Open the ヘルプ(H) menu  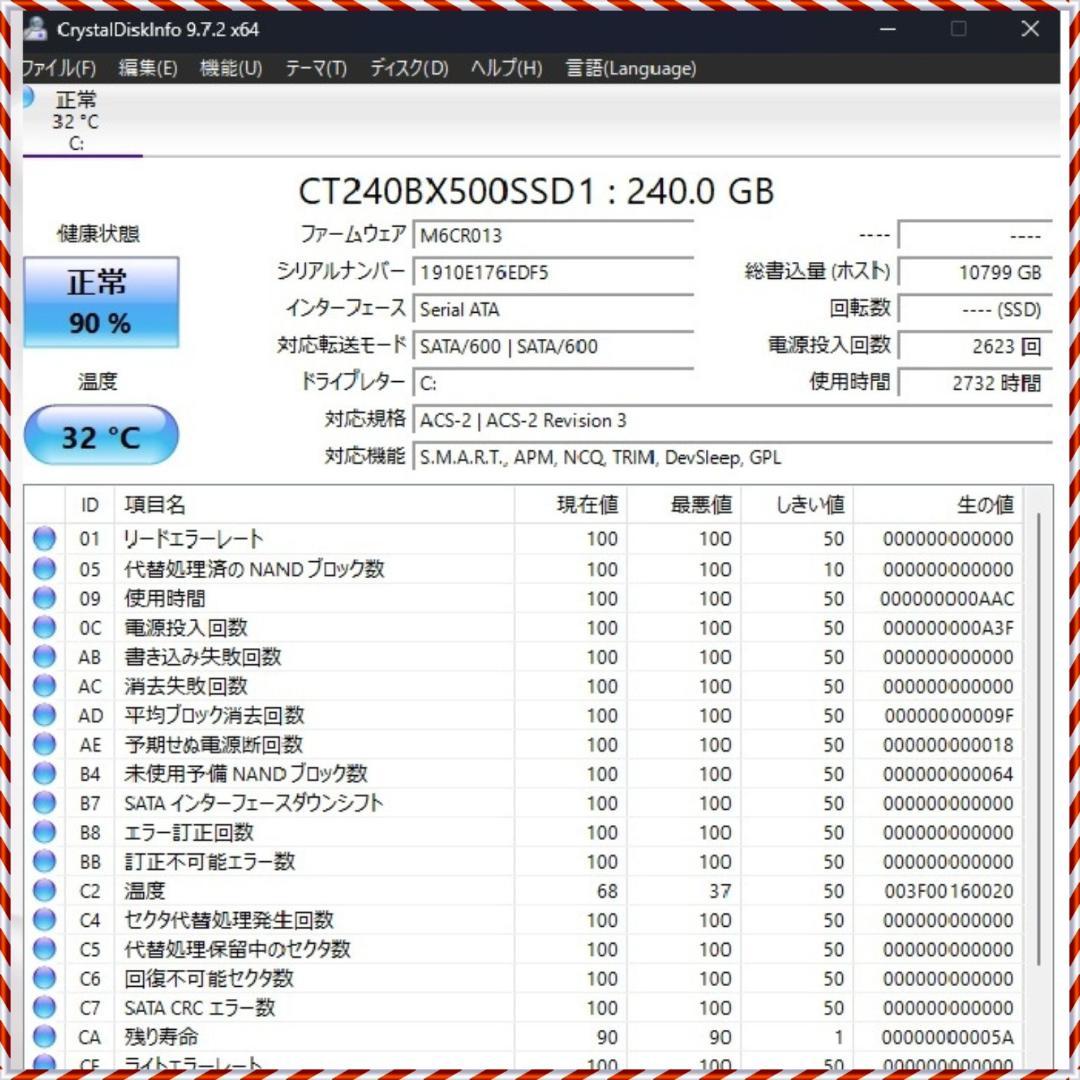pyautogui.click(x=506, y=68)
